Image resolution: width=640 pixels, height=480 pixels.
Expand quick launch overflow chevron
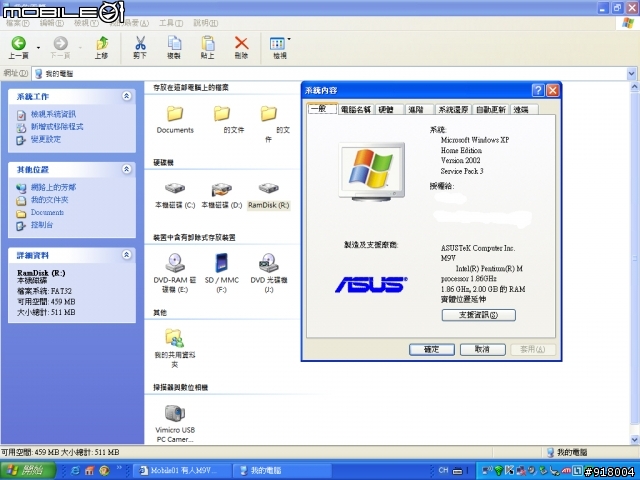point(119,467)
